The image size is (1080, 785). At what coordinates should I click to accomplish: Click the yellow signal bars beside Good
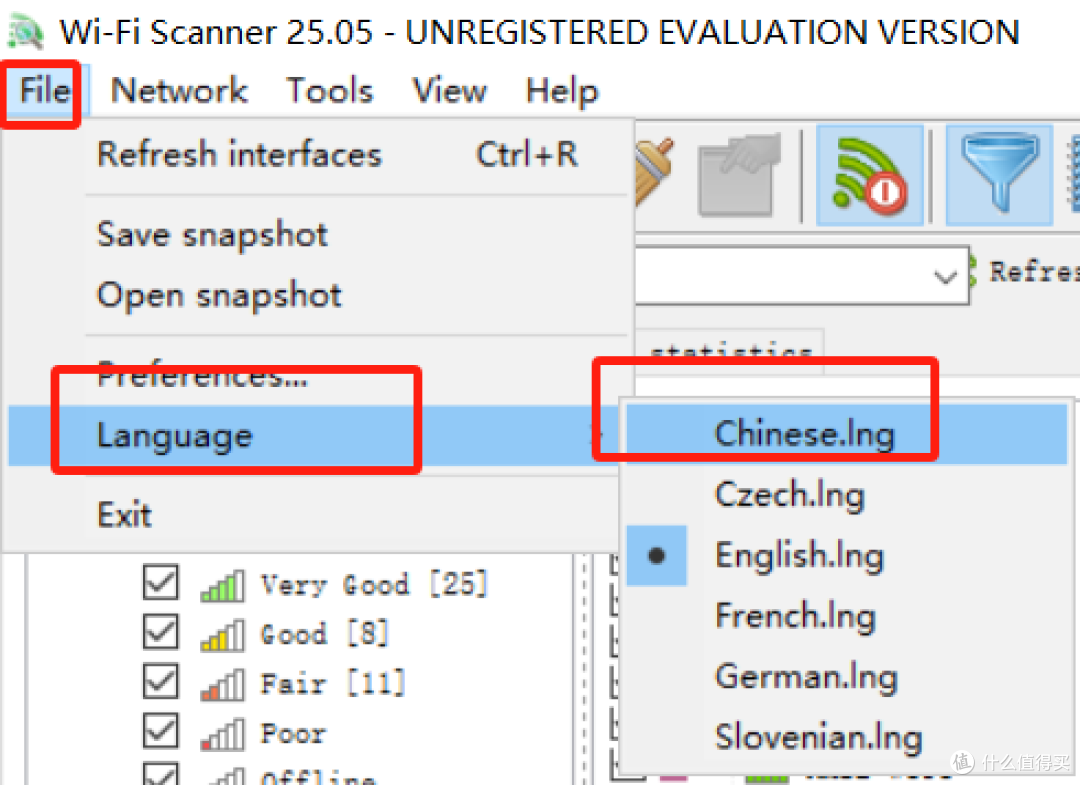(221, 634)
